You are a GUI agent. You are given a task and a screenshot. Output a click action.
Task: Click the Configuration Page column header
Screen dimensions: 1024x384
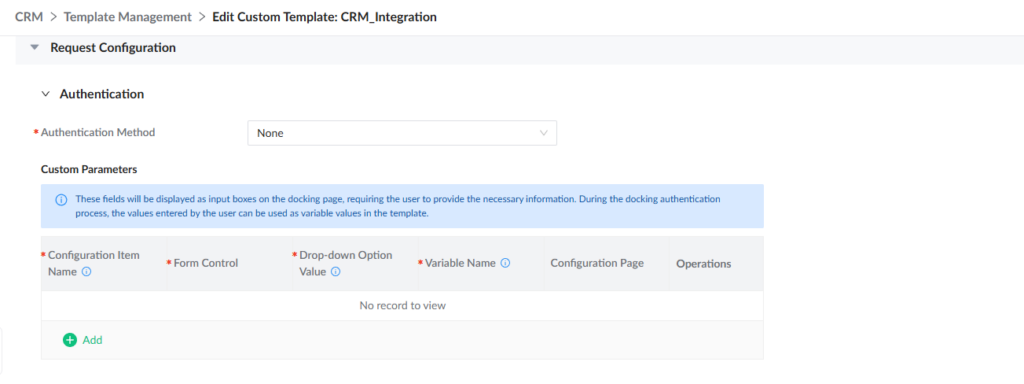pos(597,263)
